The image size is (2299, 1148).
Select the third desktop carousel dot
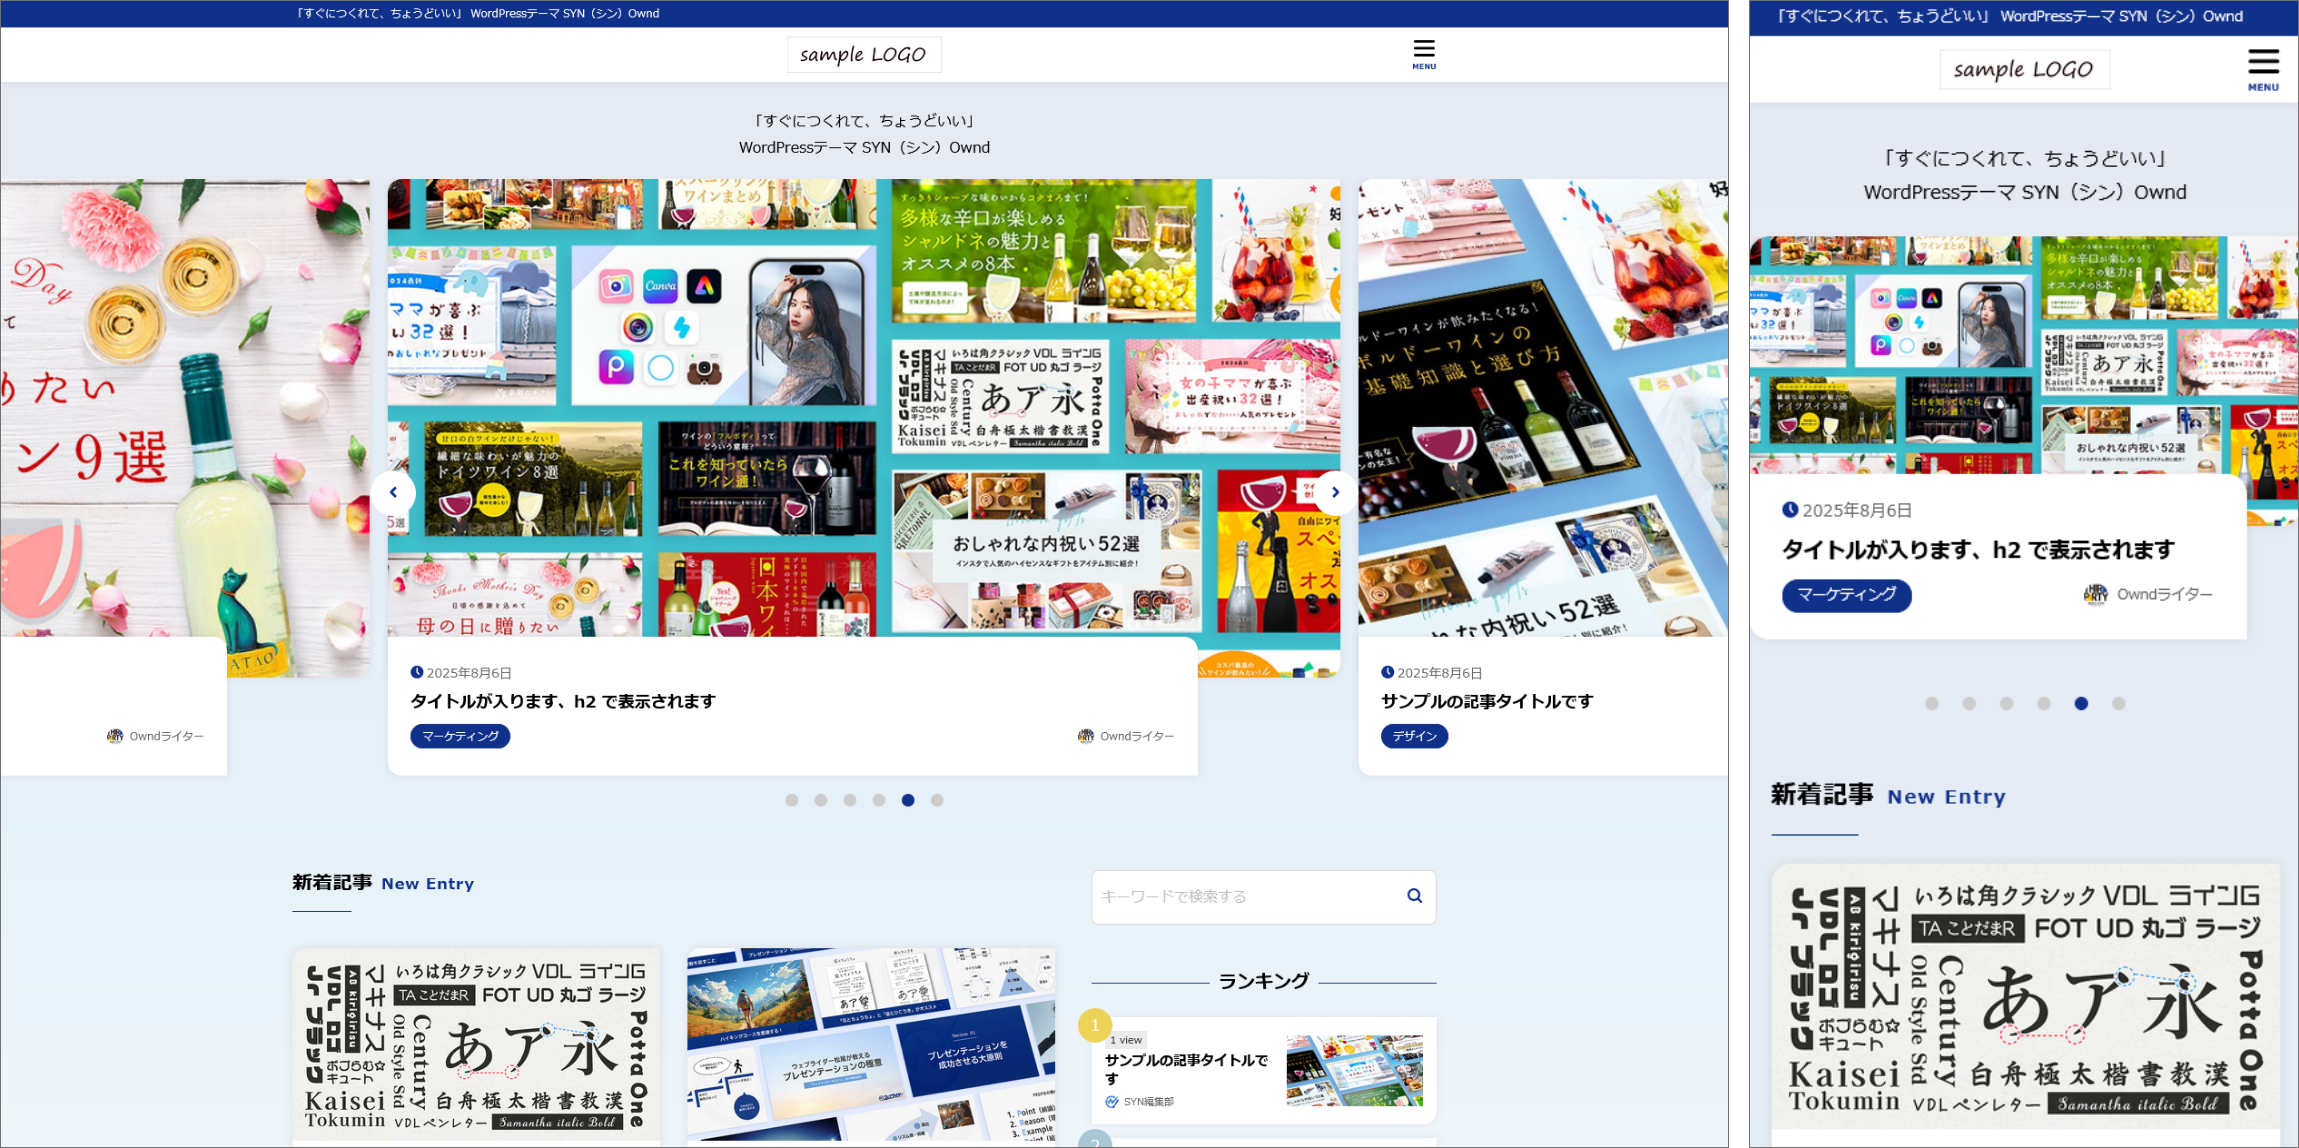pos(849,800)
